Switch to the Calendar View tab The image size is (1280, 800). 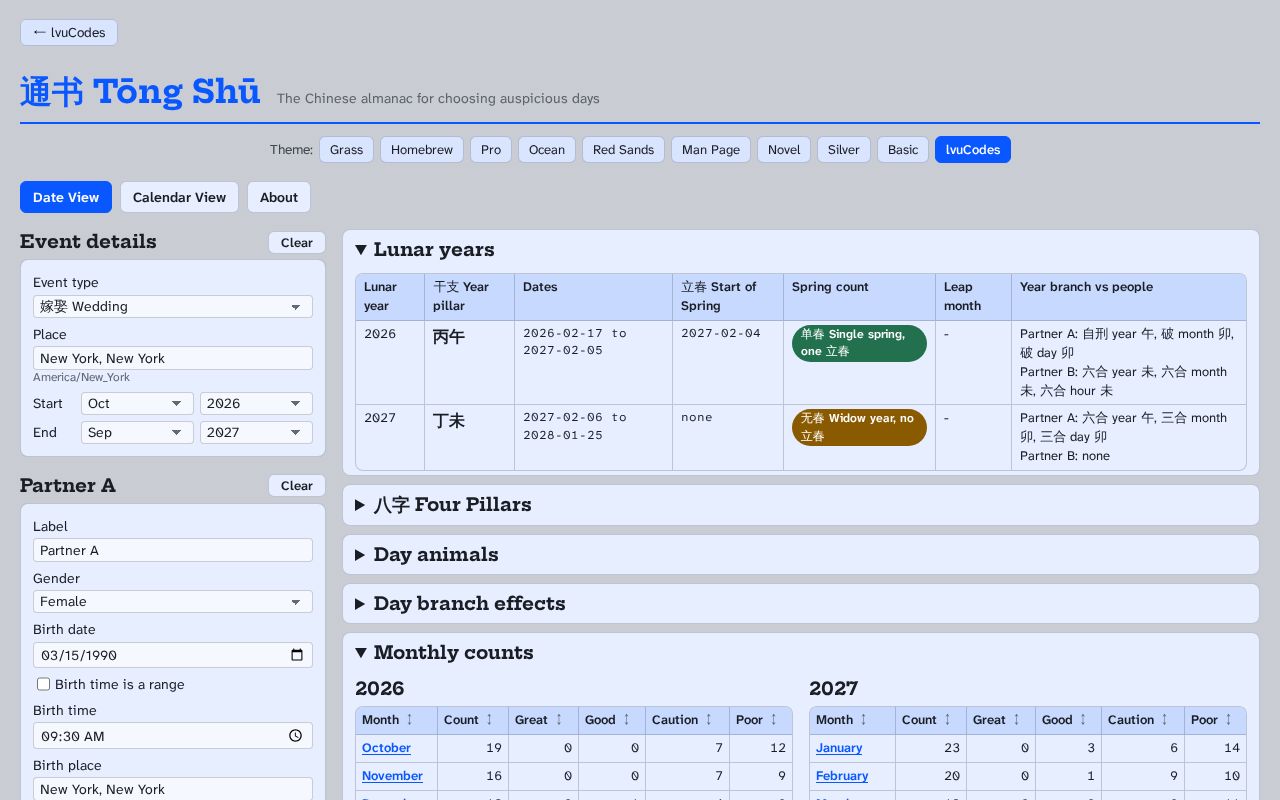tap(180, 197)
